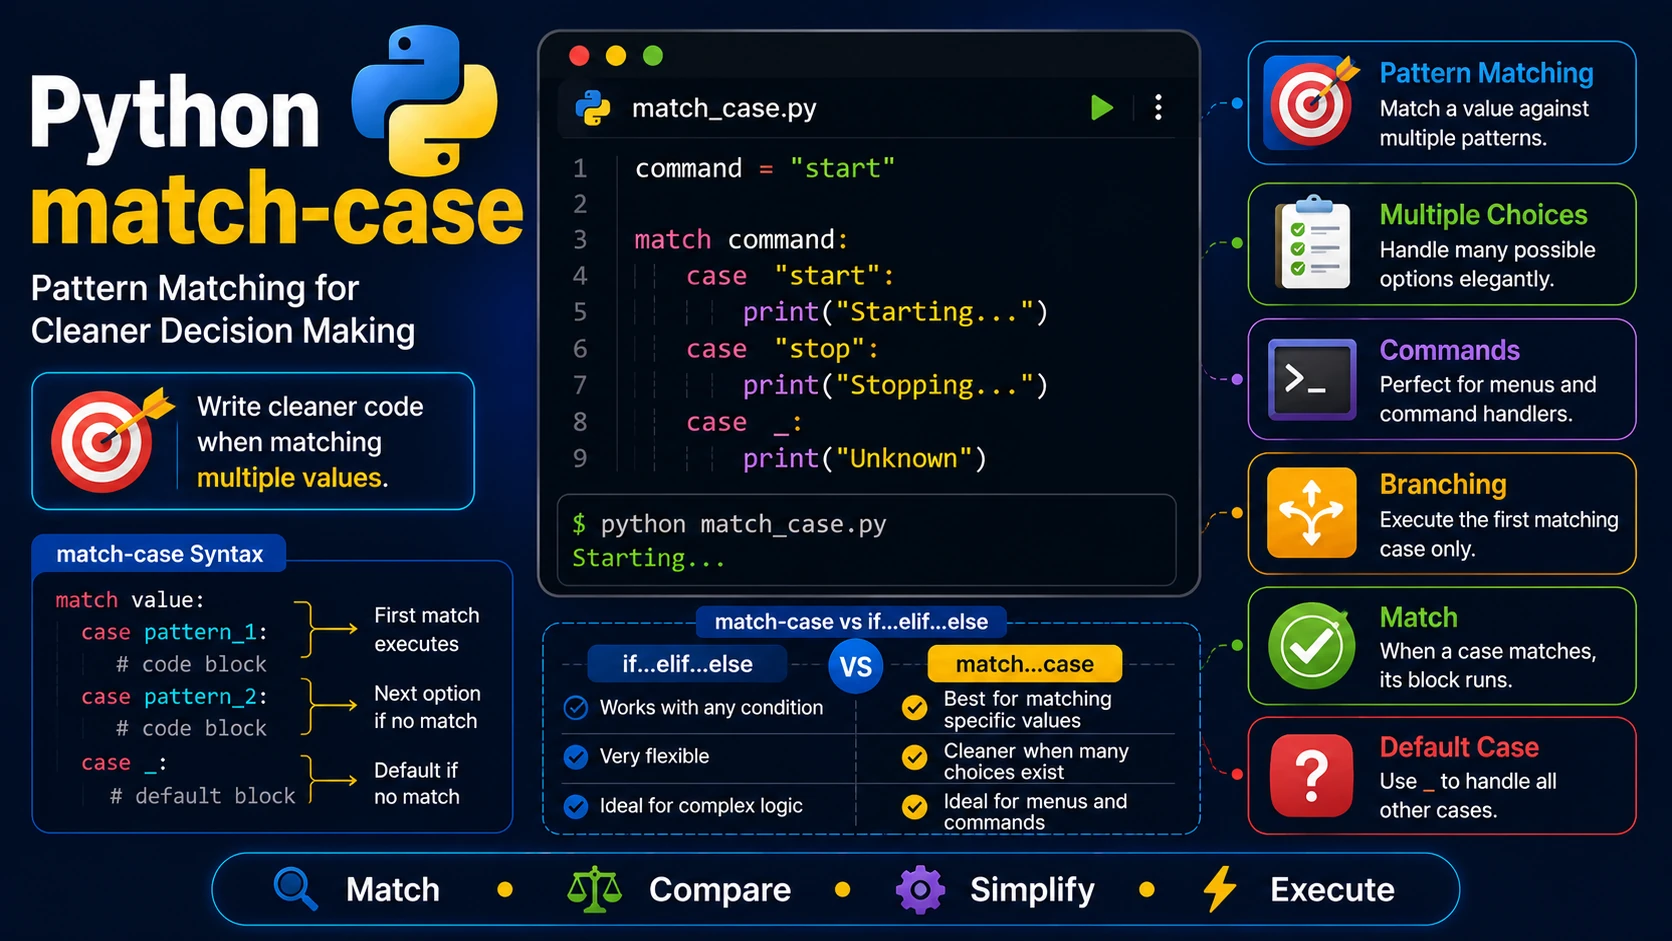The width and height of the screenshot is (1672, 941).
Task: Click the Simplify label in bottom bar
Action: coord(1032,889)
